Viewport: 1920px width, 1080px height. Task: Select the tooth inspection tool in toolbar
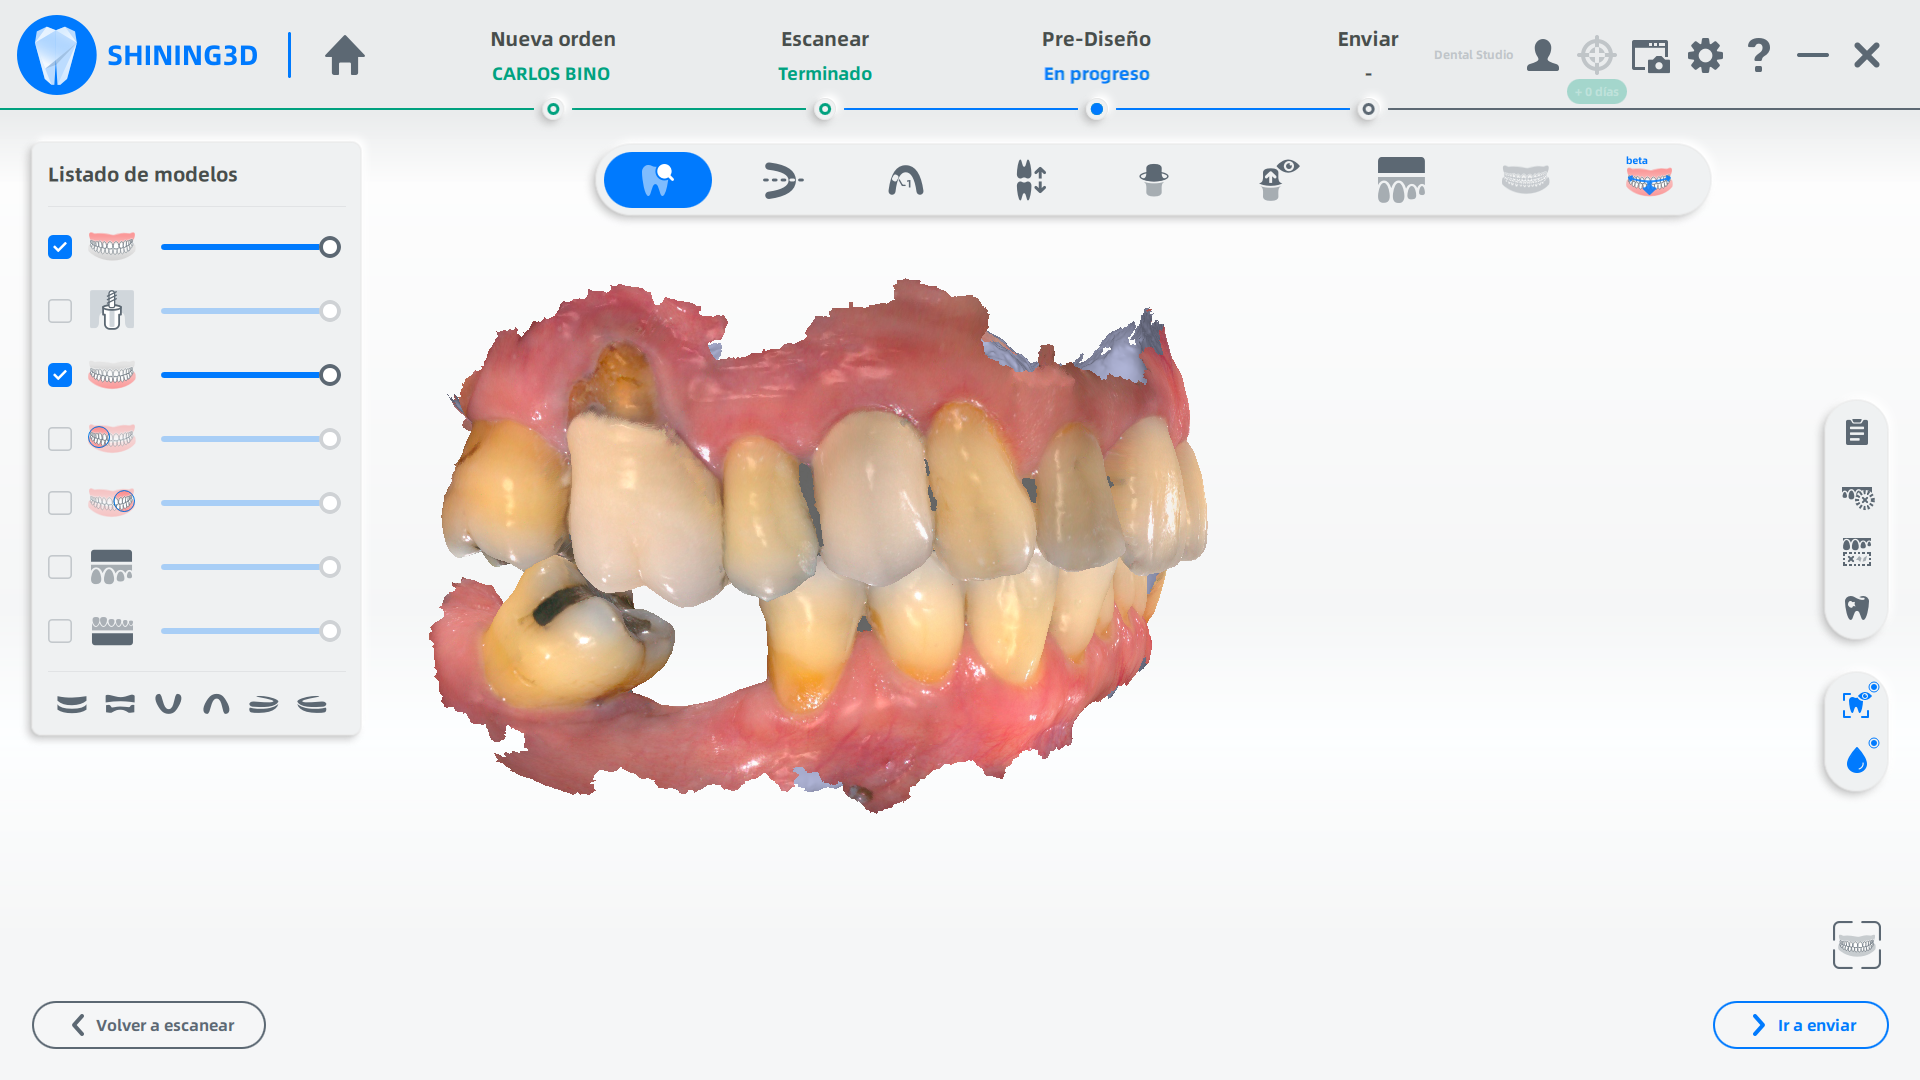coord(657,180)
